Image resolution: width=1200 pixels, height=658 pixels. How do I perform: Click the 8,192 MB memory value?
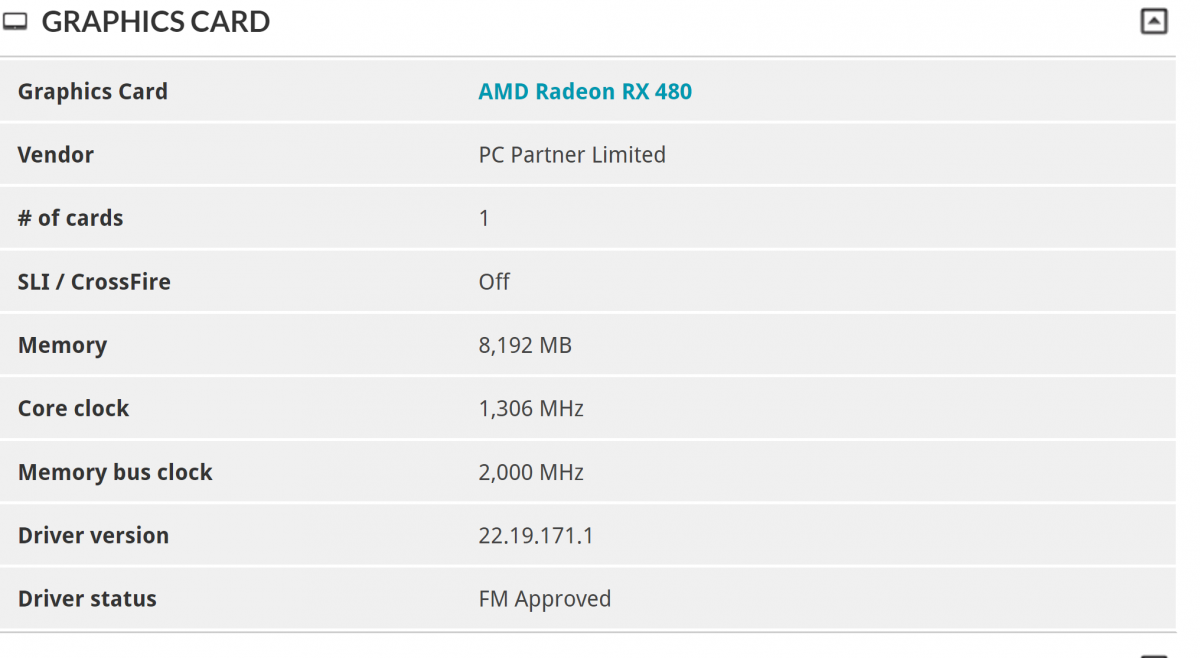coord(525,345)
